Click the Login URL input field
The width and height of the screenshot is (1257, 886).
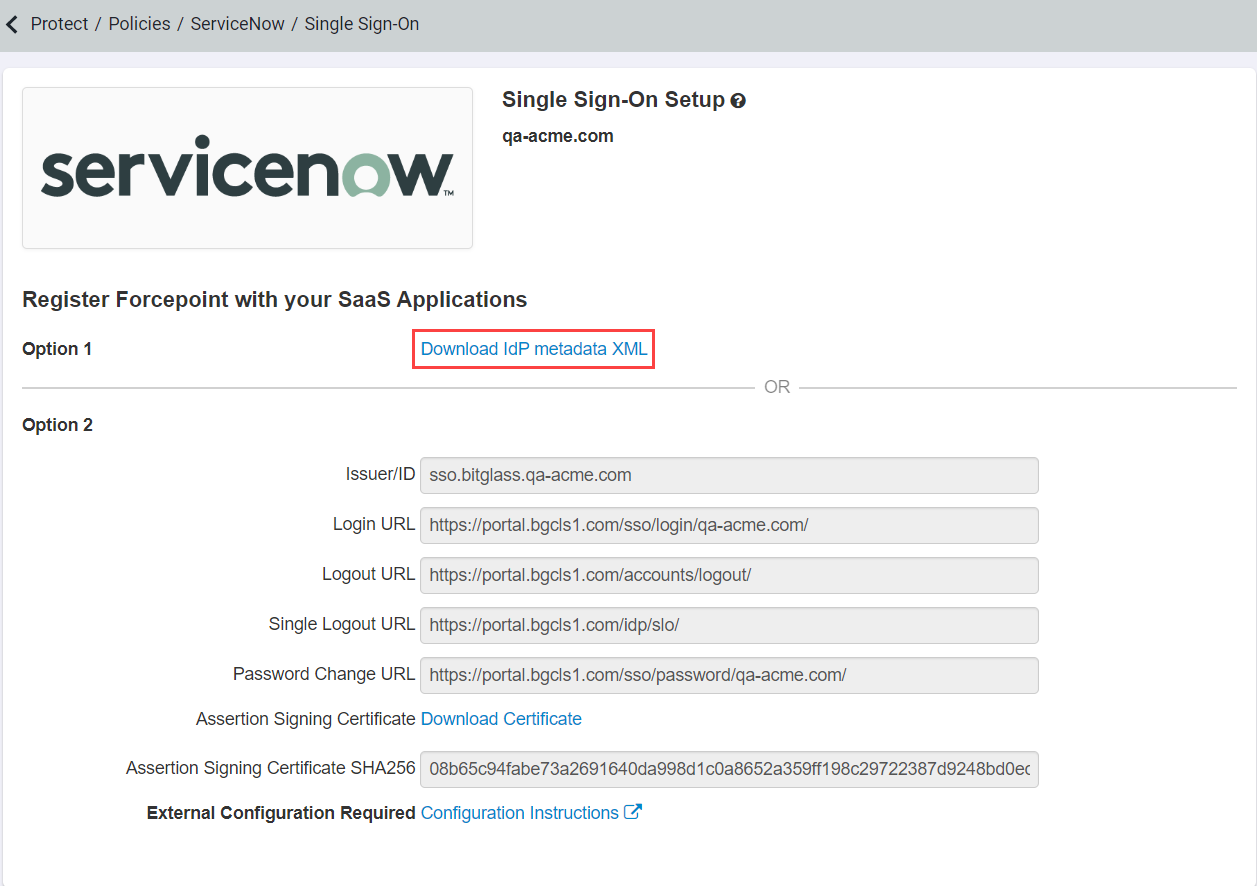[x=730, y=525]
